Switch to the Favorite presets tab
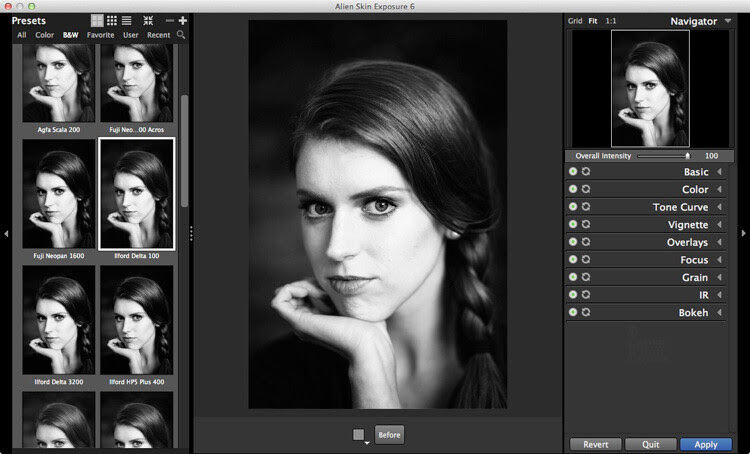Viewport: 750px width, 454px height. (100, 35)
